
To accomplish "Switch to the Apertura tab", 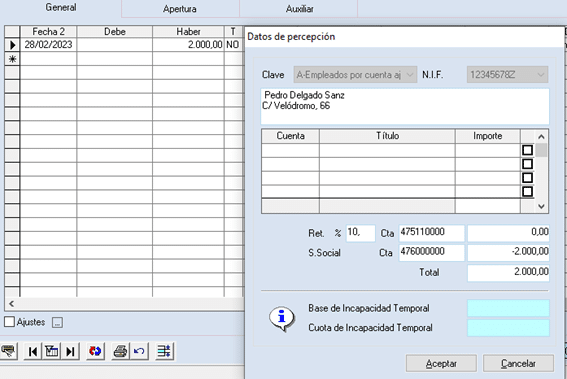I will coord(180,9).
